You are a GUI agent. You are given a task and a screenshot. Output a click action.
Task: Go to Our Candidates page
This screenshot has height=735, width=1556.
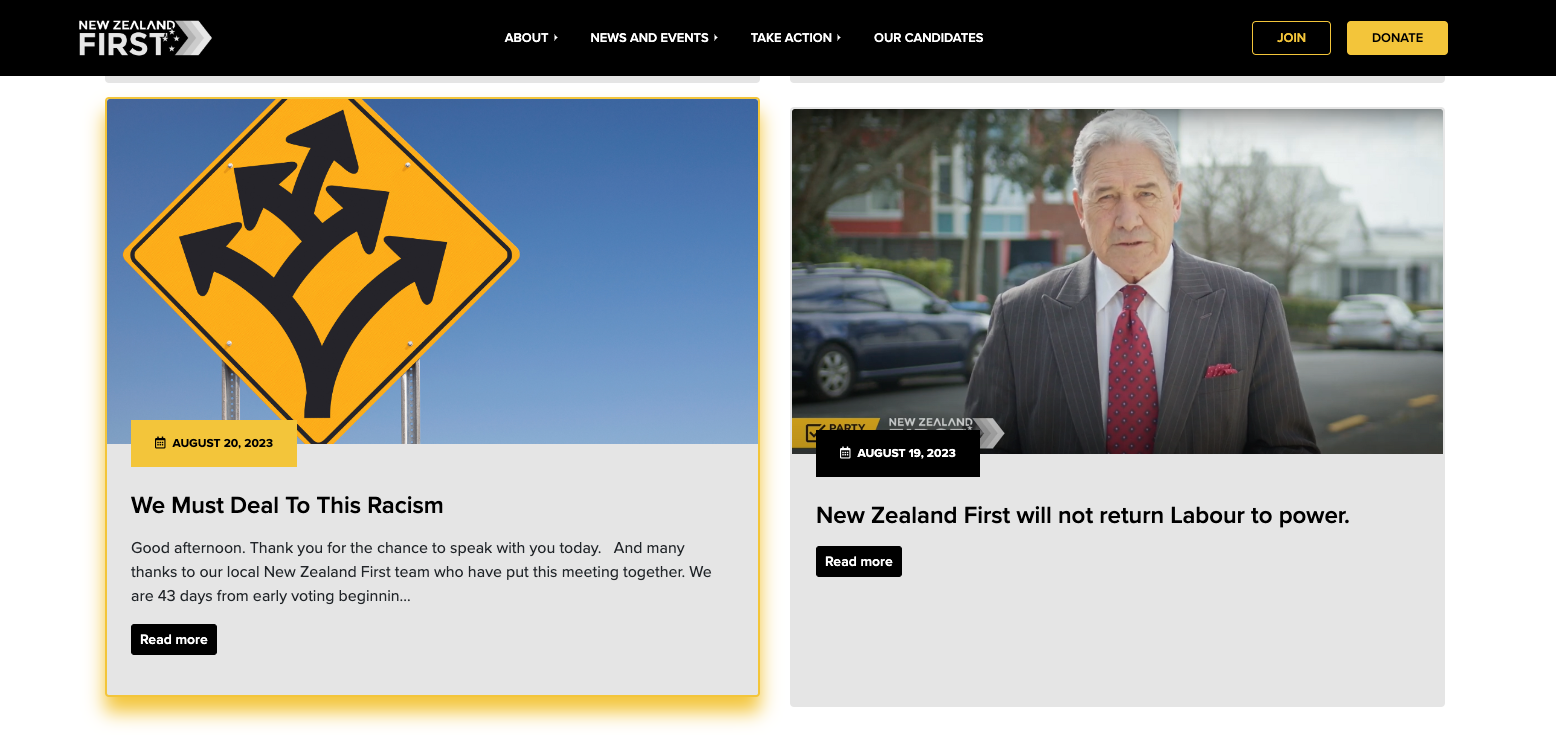click(x=928, y=38)
